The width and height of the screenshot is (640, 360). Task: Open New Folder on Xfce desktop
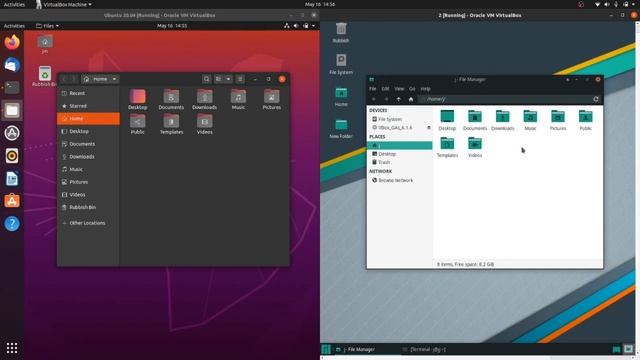341,128
